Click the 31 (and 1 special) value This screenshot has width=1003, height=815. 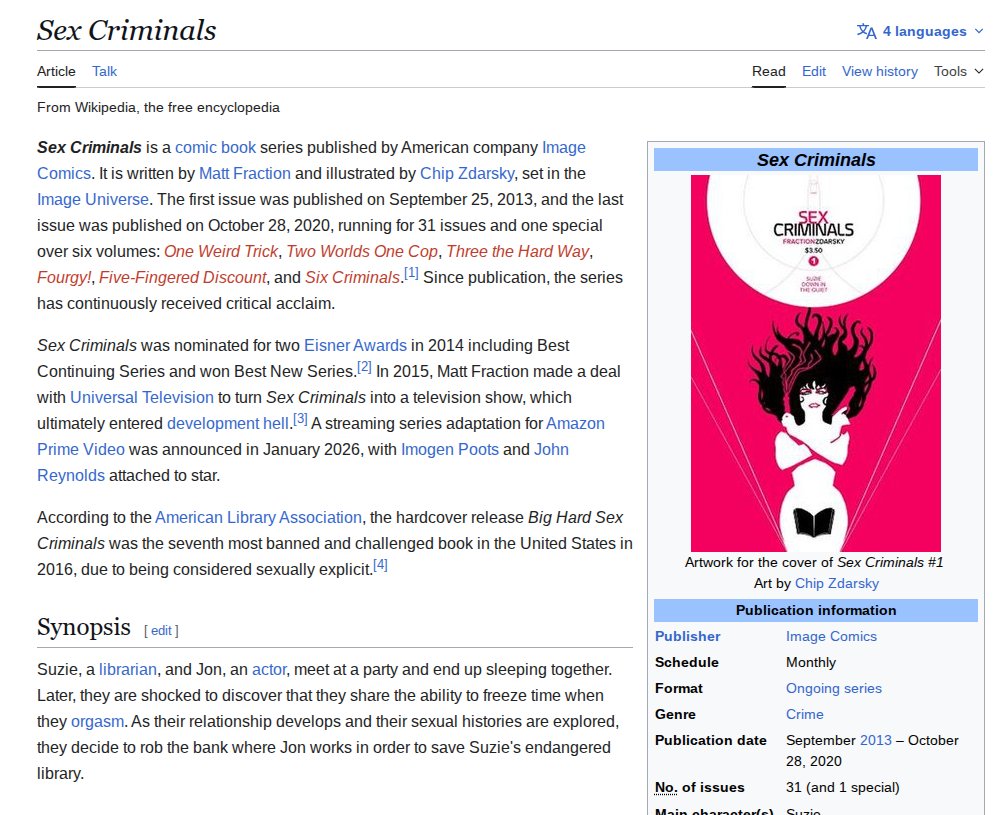click(x=842, y=787)
